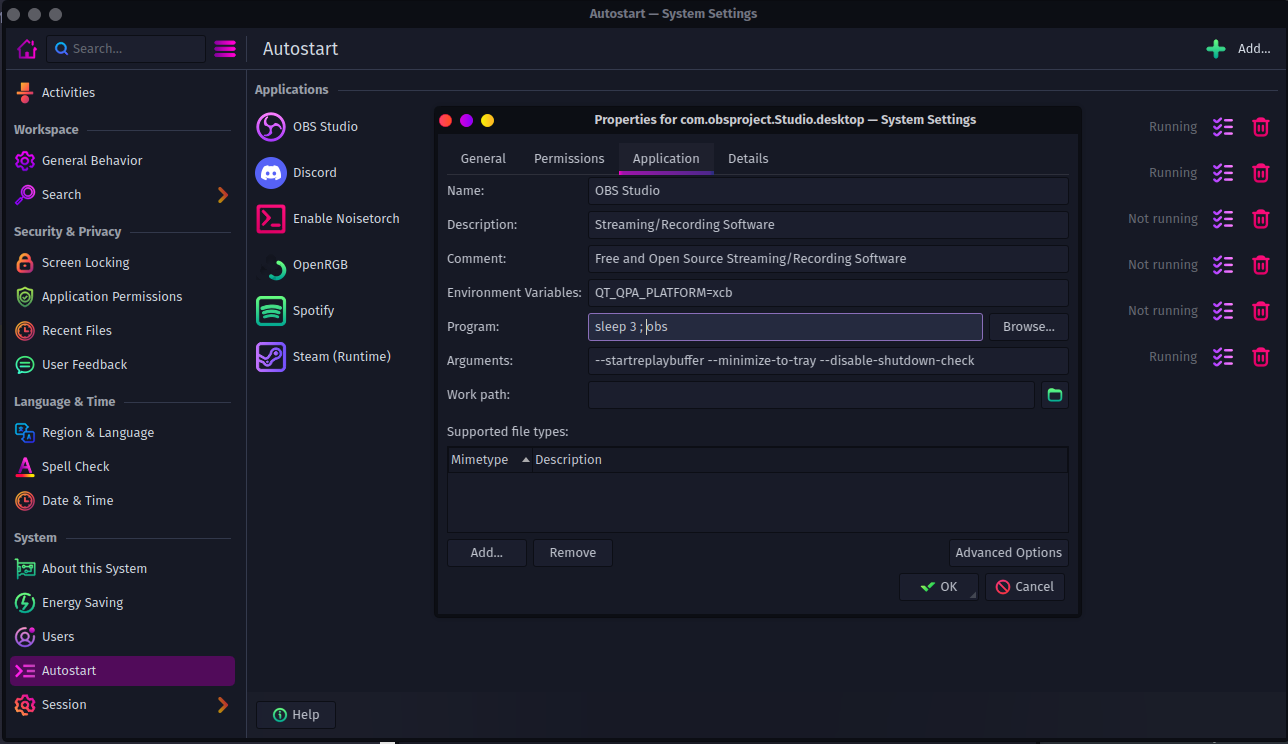Image resolution: width=1288 pixels, height=744 pixels.
Task: Delete Discord autostart entry
Action: tap(1261, 173)
